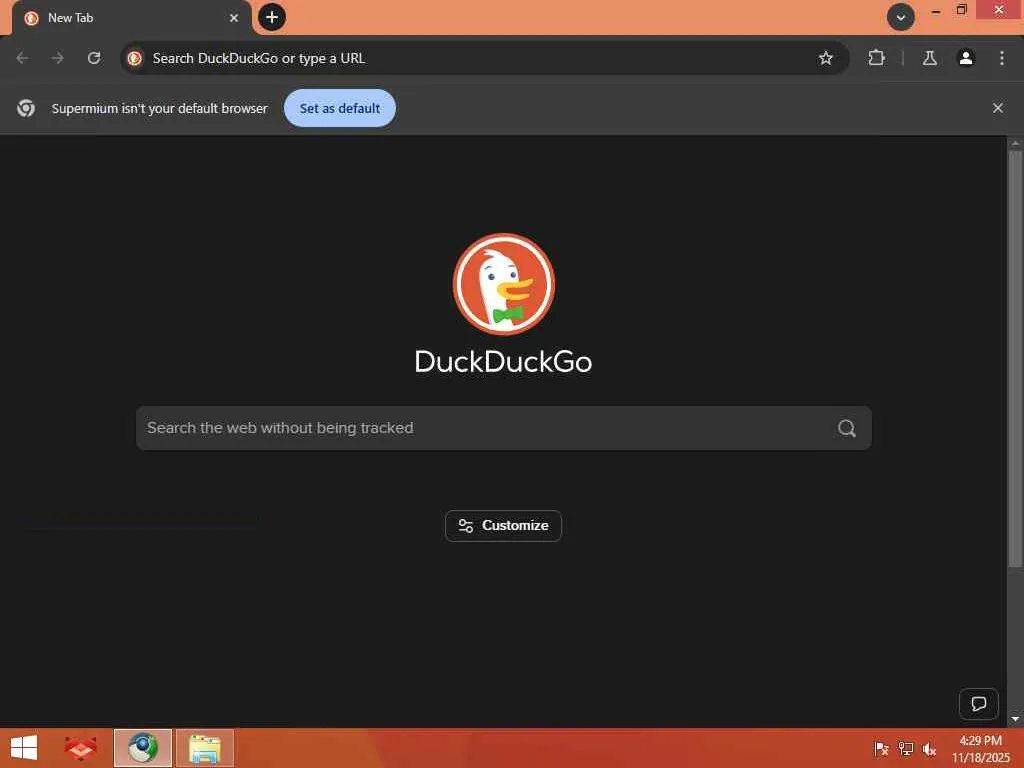Open the three-dot browser menu

pyautogui.click(x=1001, y=58)
